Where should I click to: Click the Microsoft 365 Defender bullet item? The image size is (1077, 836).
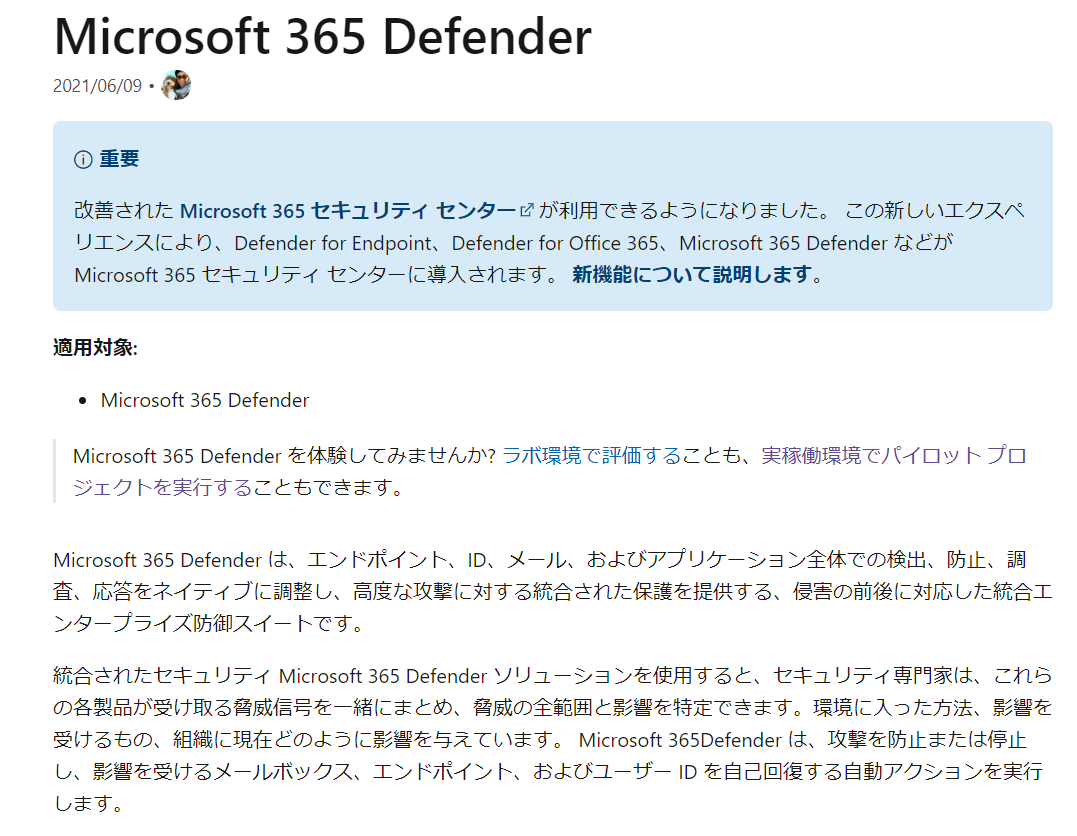point(205,400)
